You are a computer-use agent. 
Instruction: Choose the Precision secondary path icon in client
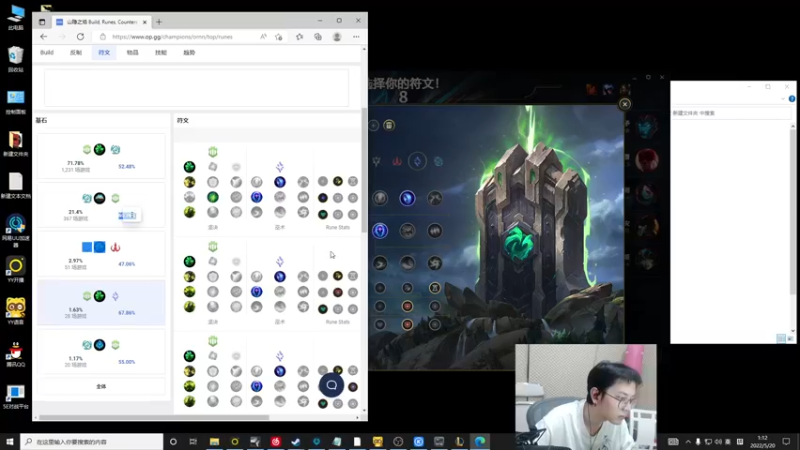point(377,162)
